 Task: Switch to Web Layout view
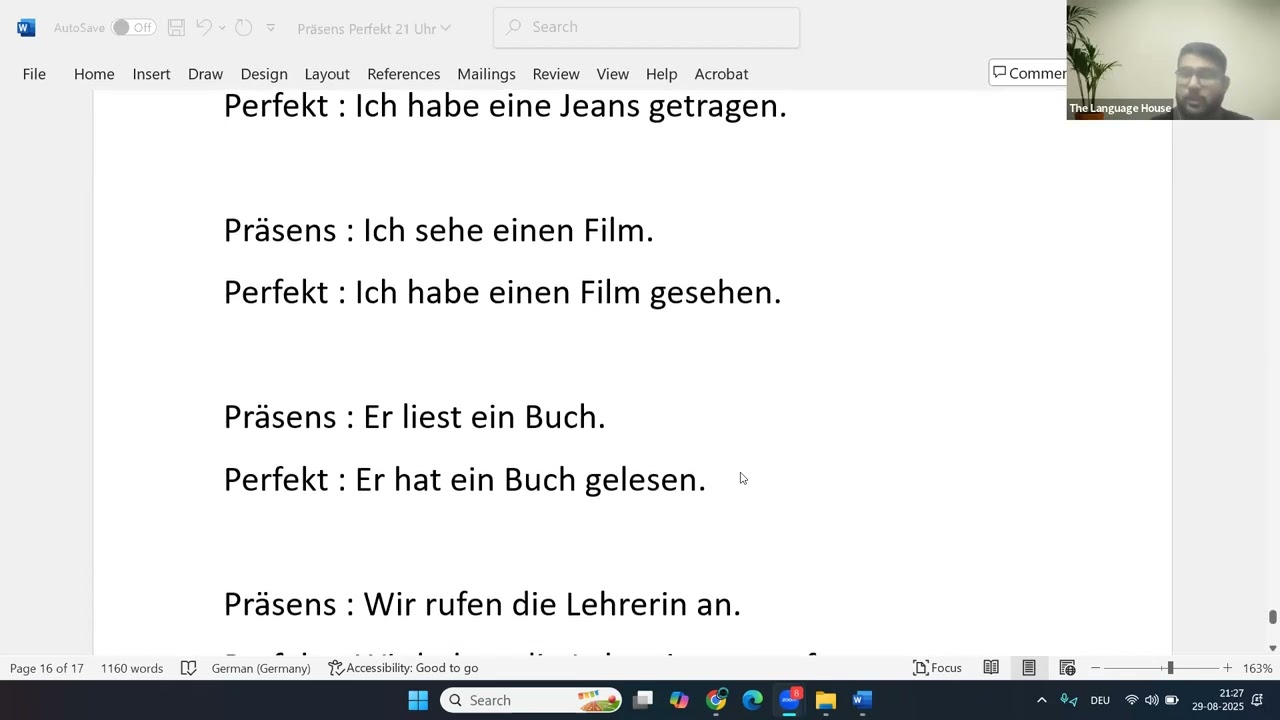(x=1067, y=668)
